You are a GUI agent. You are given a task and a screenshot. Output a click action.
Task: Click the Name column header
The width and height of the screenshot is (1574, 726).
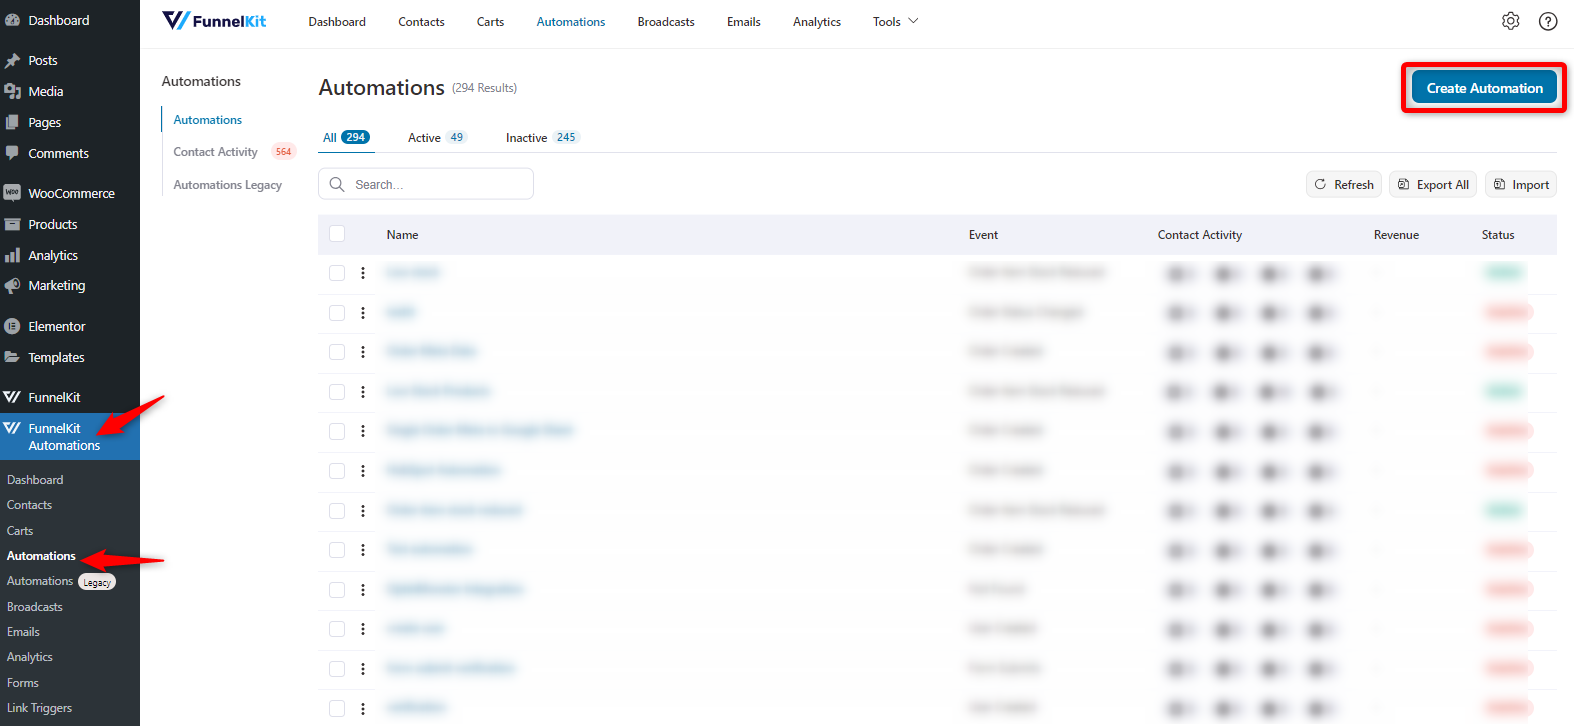(403, 235)
